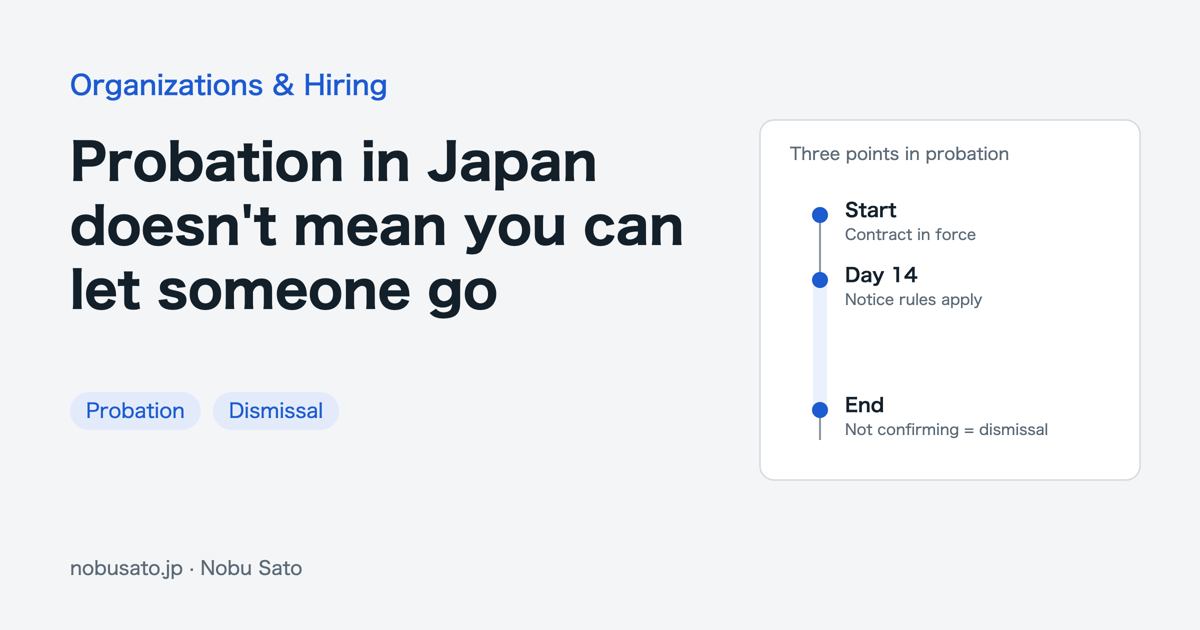
Task: Click the 'nobusato.jp · Nobu Sato' footer text
Action: 186,568
